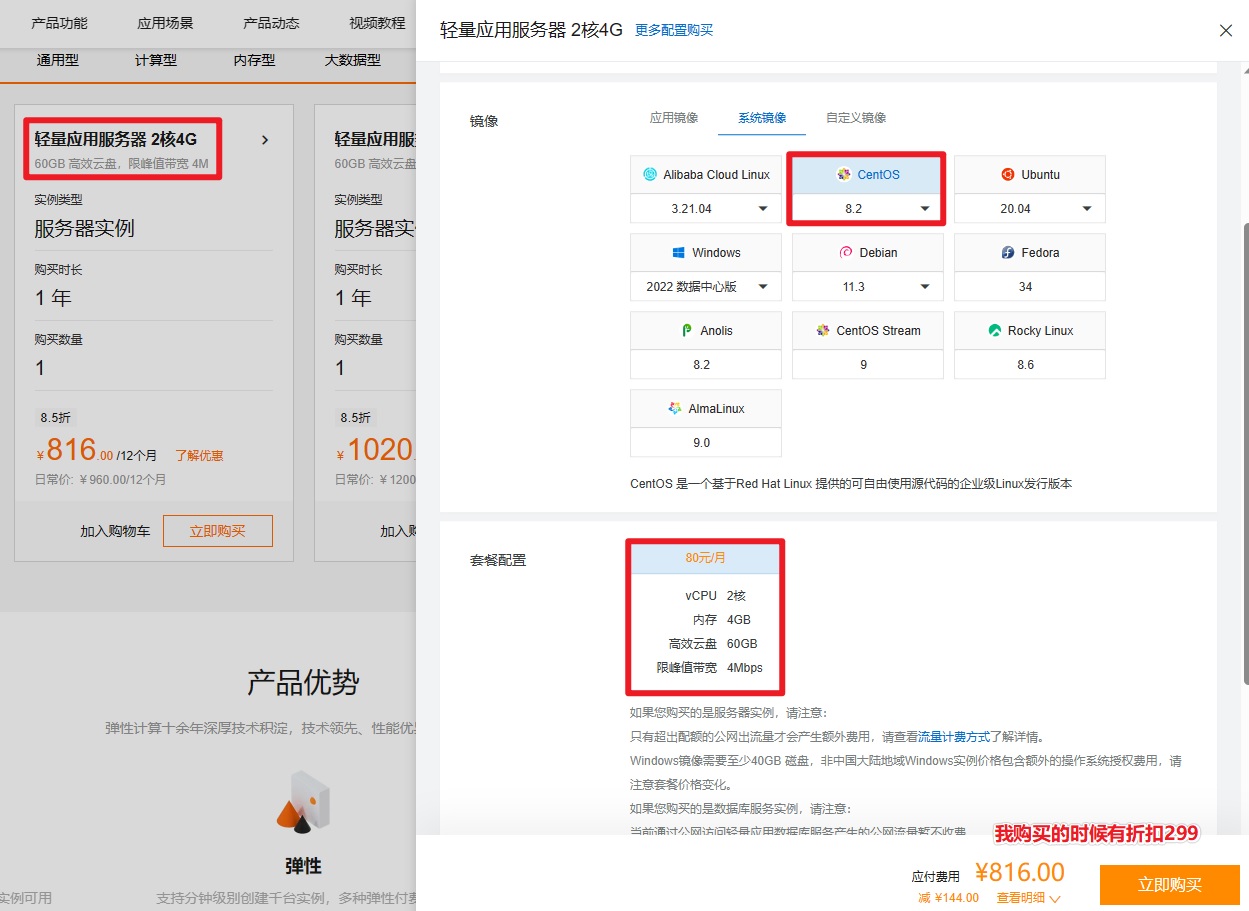1249x911 pixels.
Task: Click the Alibaba Cloud Linux logo icon
Action: [649, 175]
